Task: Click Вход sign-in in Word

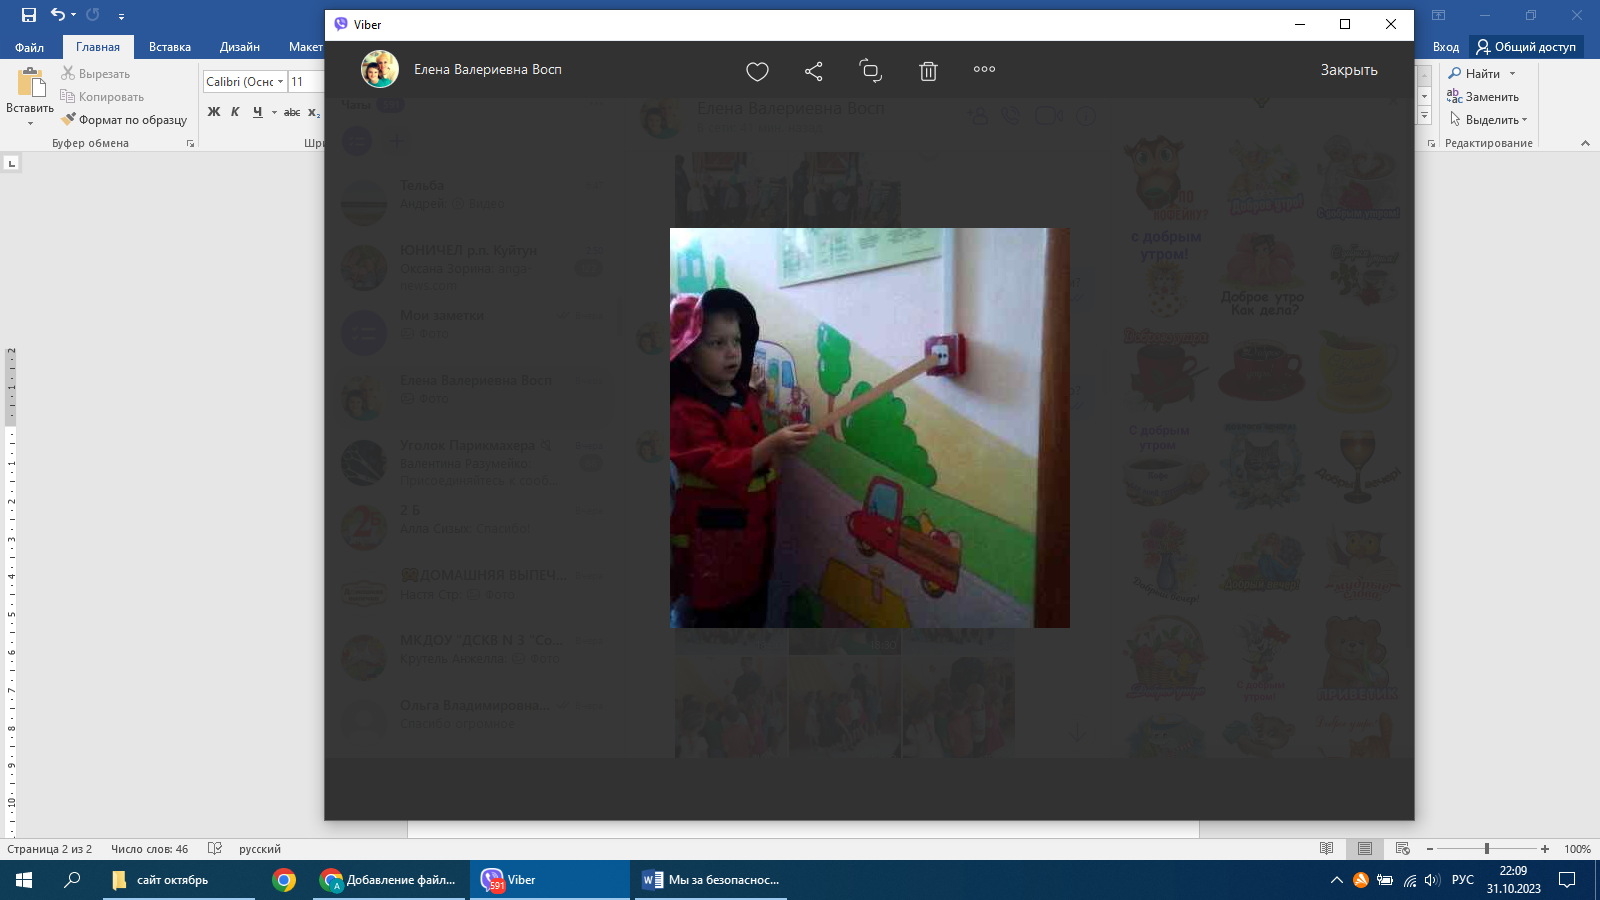Action: tap(1446, 47)
